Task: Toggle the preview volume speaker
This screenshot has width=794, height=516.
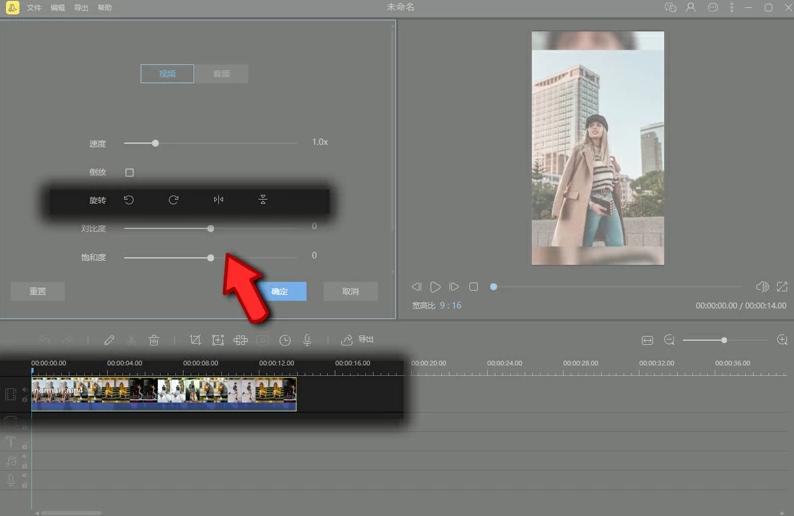Action: (762, 287)
